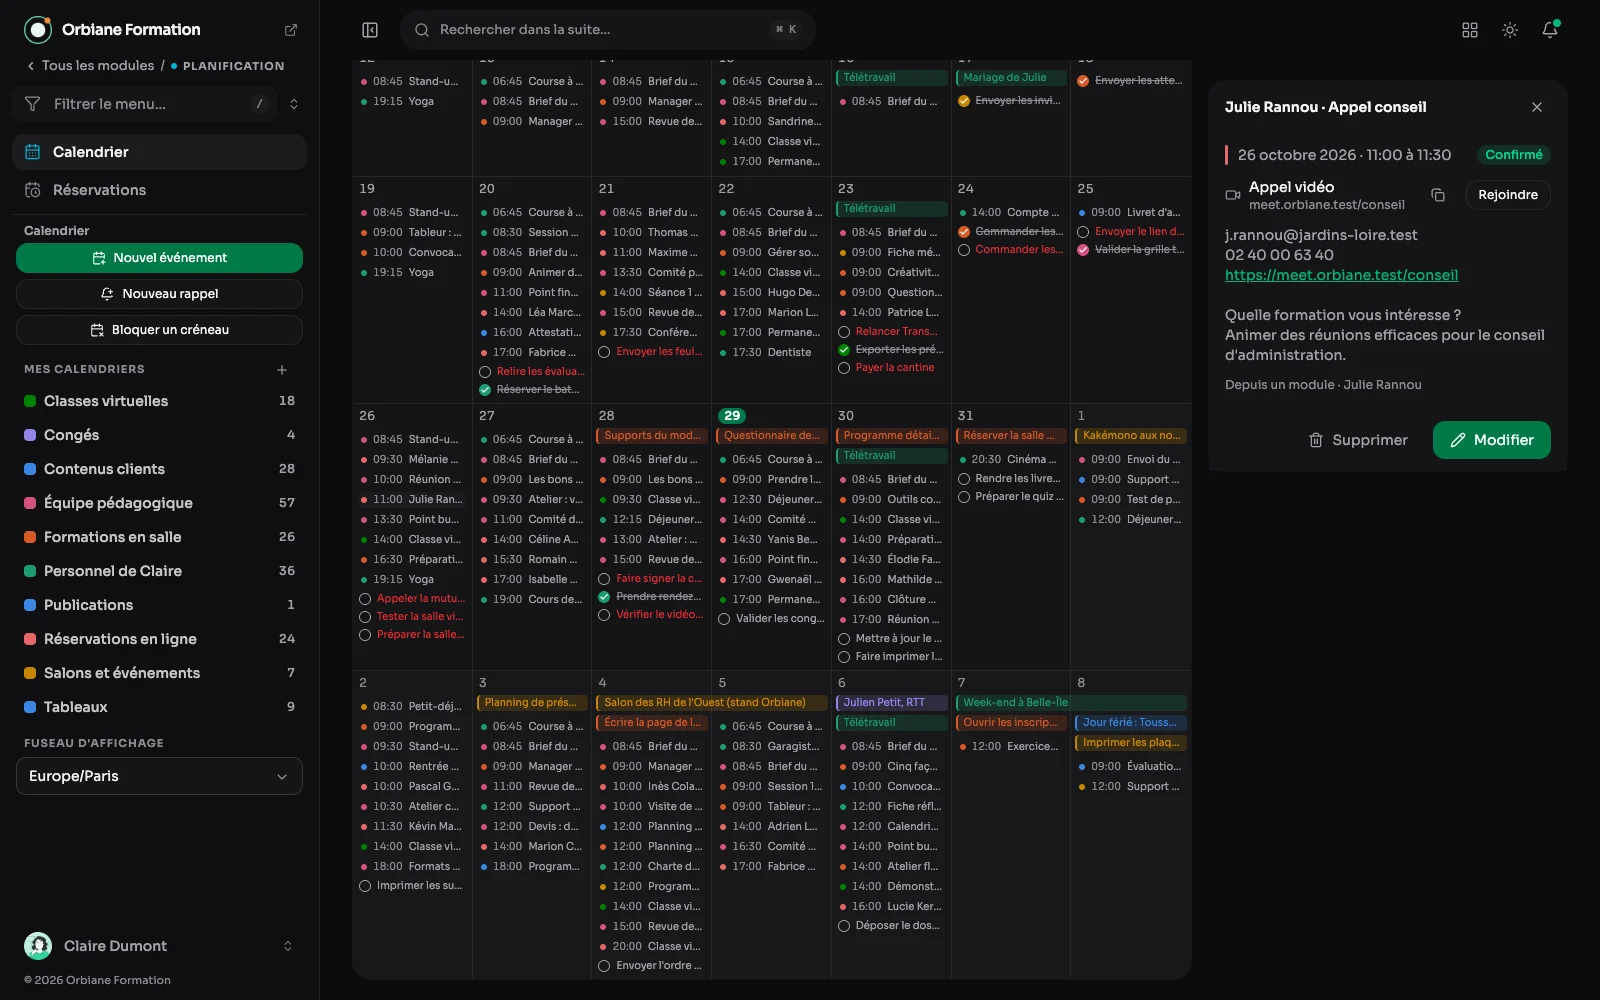Go back to Tous les modules
The height and width of the screenshot is (1000, 1600).
tap(90, 66)
